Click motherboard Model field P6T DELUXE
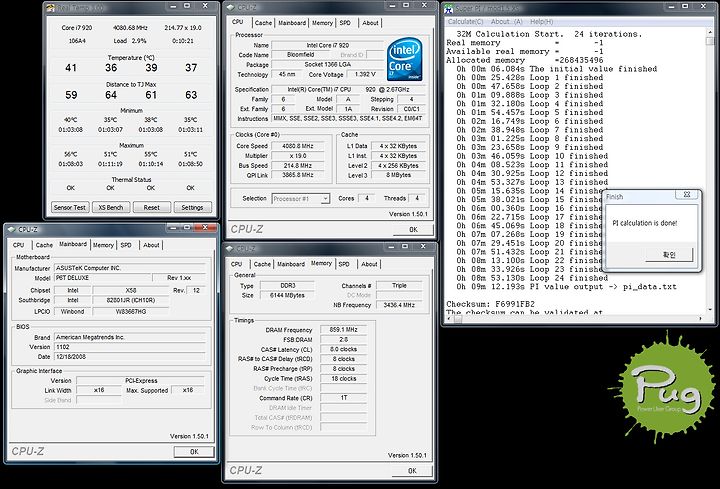Screen dimensions: 720x489 [102, 278]
